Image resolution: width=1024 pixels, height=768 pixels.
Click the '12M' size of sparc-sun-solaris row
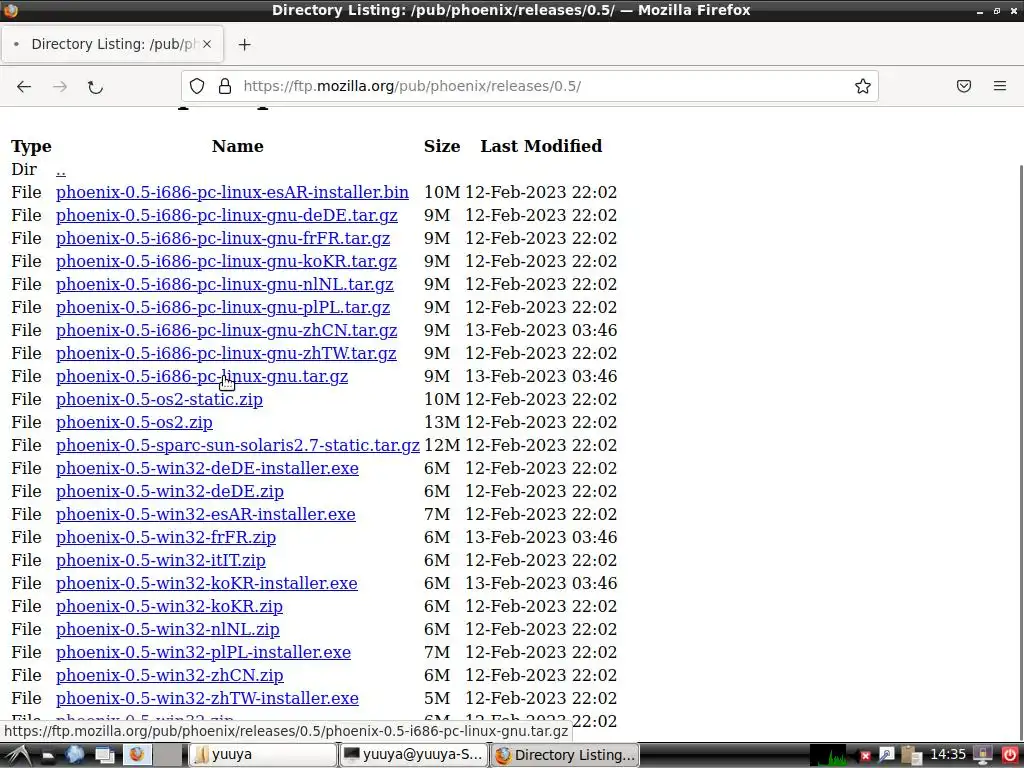pos(442,445)
